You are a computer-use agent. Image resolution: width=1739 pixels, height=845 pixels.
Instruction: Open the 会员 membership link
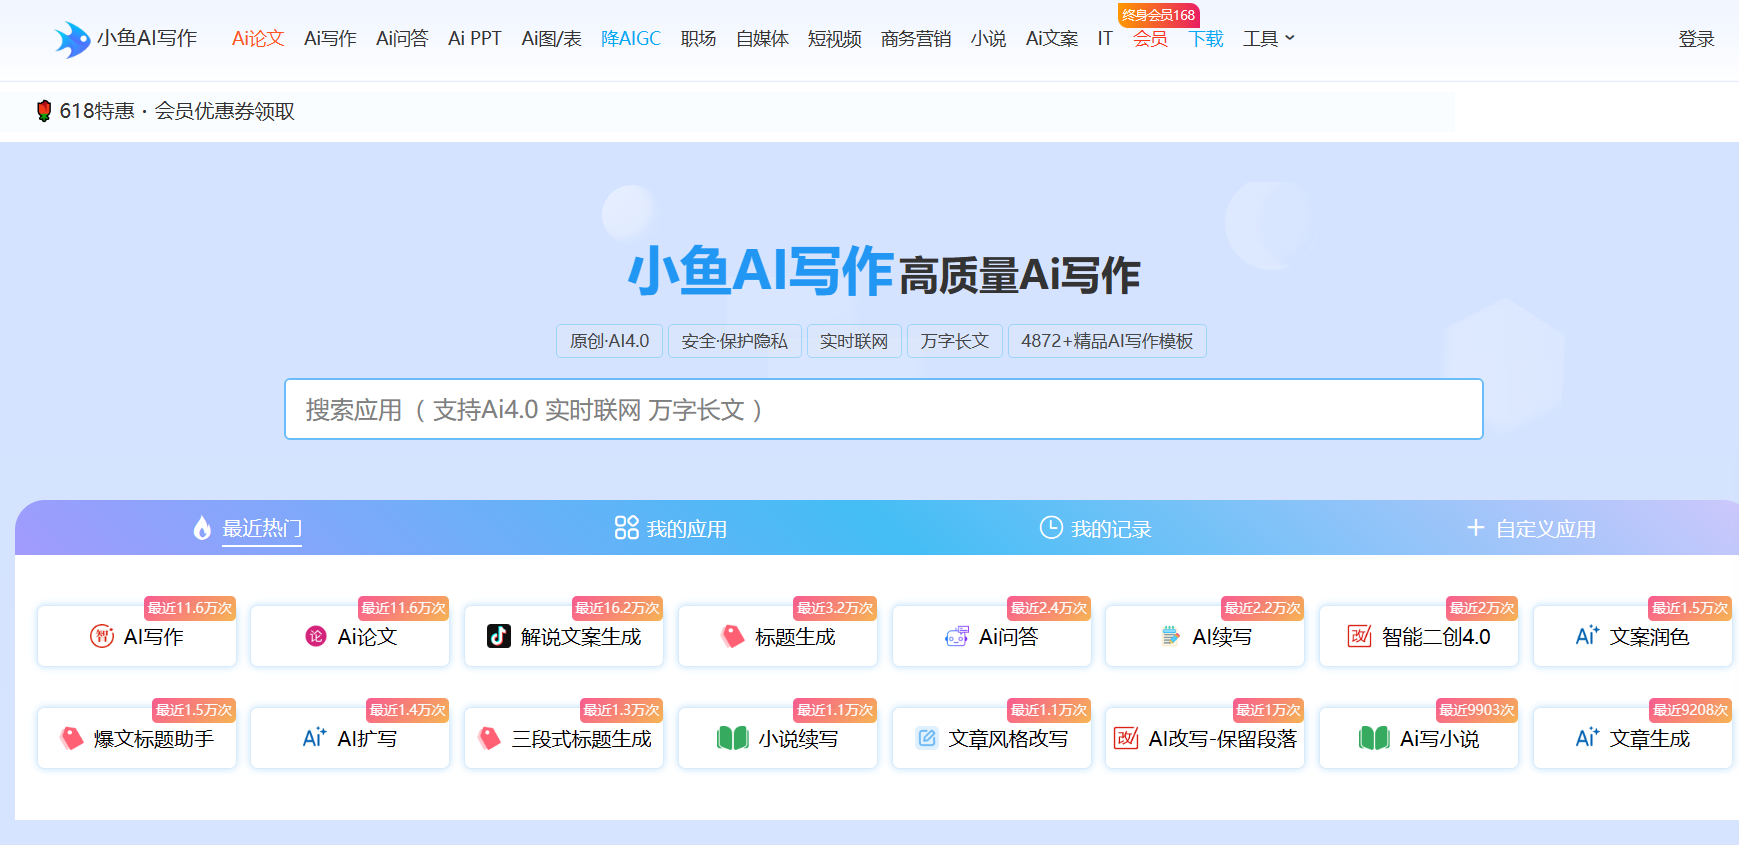click(x=1150, y=39)
